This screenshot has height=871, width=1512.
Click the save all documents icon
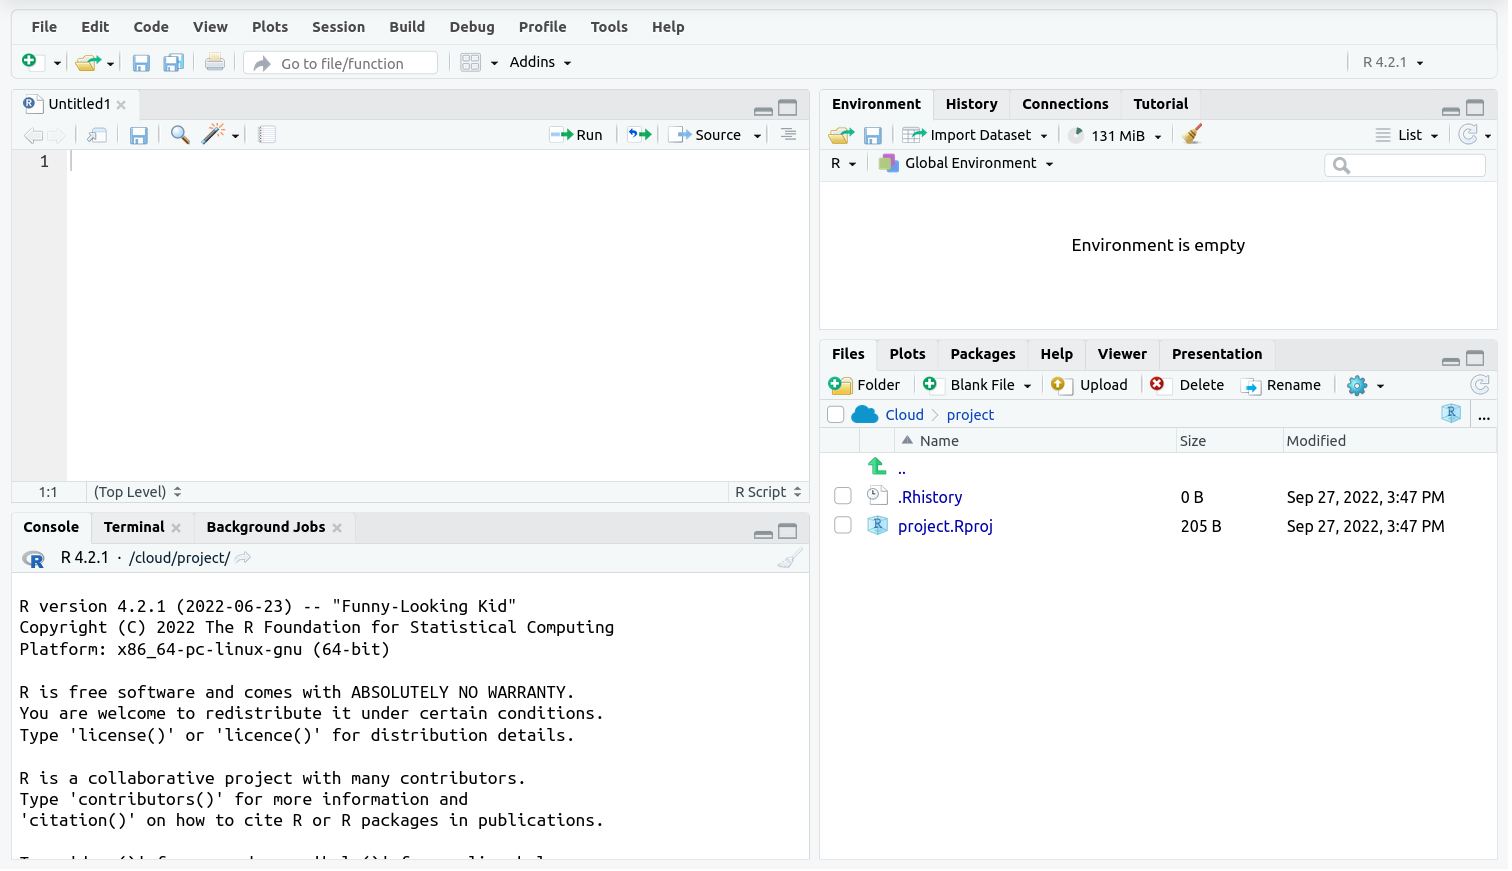coord(173,63)
